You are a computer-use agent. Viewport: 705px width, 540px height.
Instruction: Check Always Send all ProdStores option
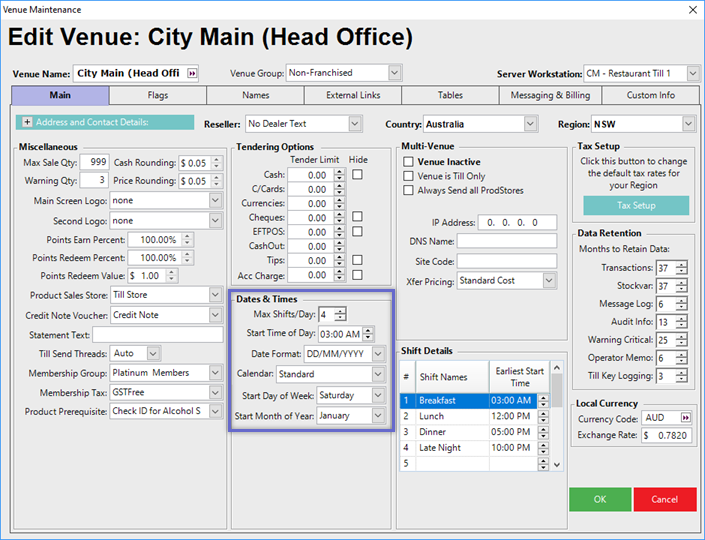[408, 190]
